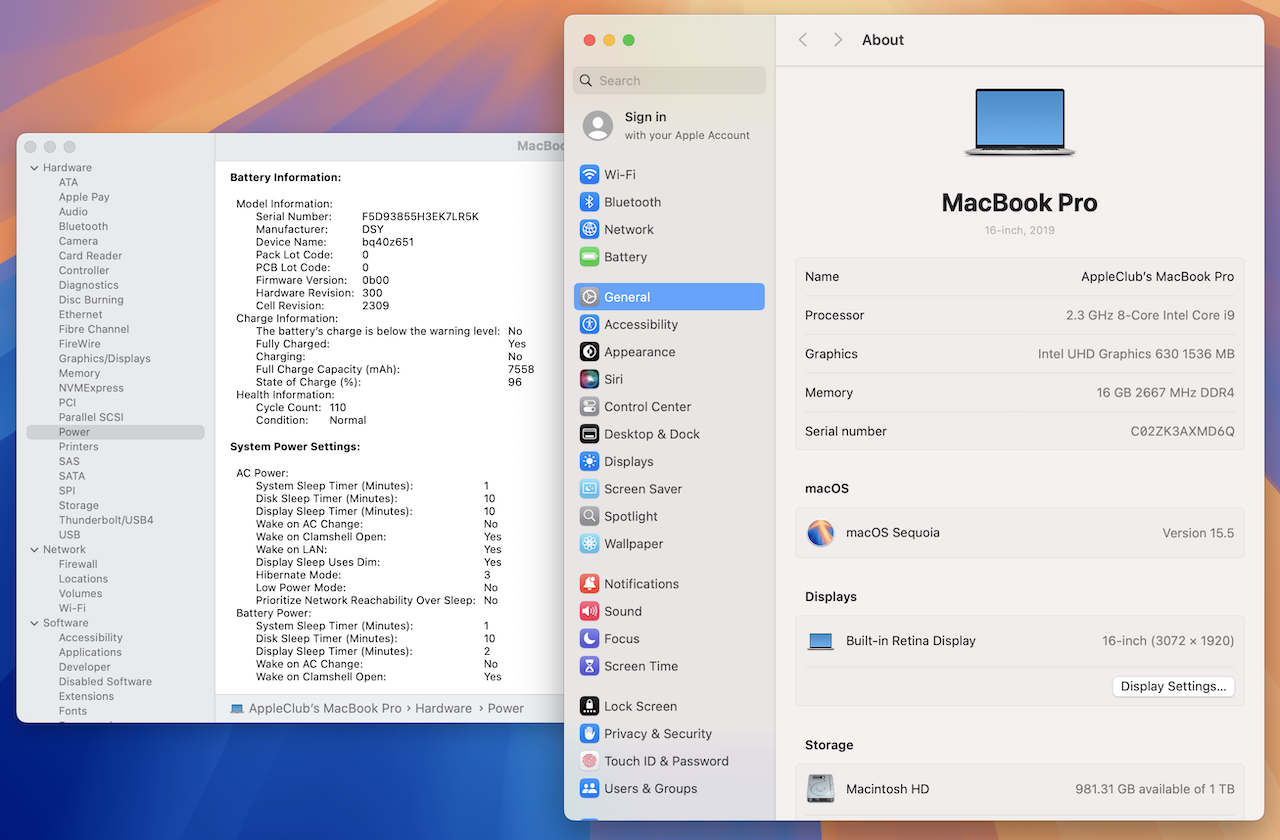Select Apple Pay in the Hardware list
The width and height of the screenshot is (1280, 840).
pos(84,197)
